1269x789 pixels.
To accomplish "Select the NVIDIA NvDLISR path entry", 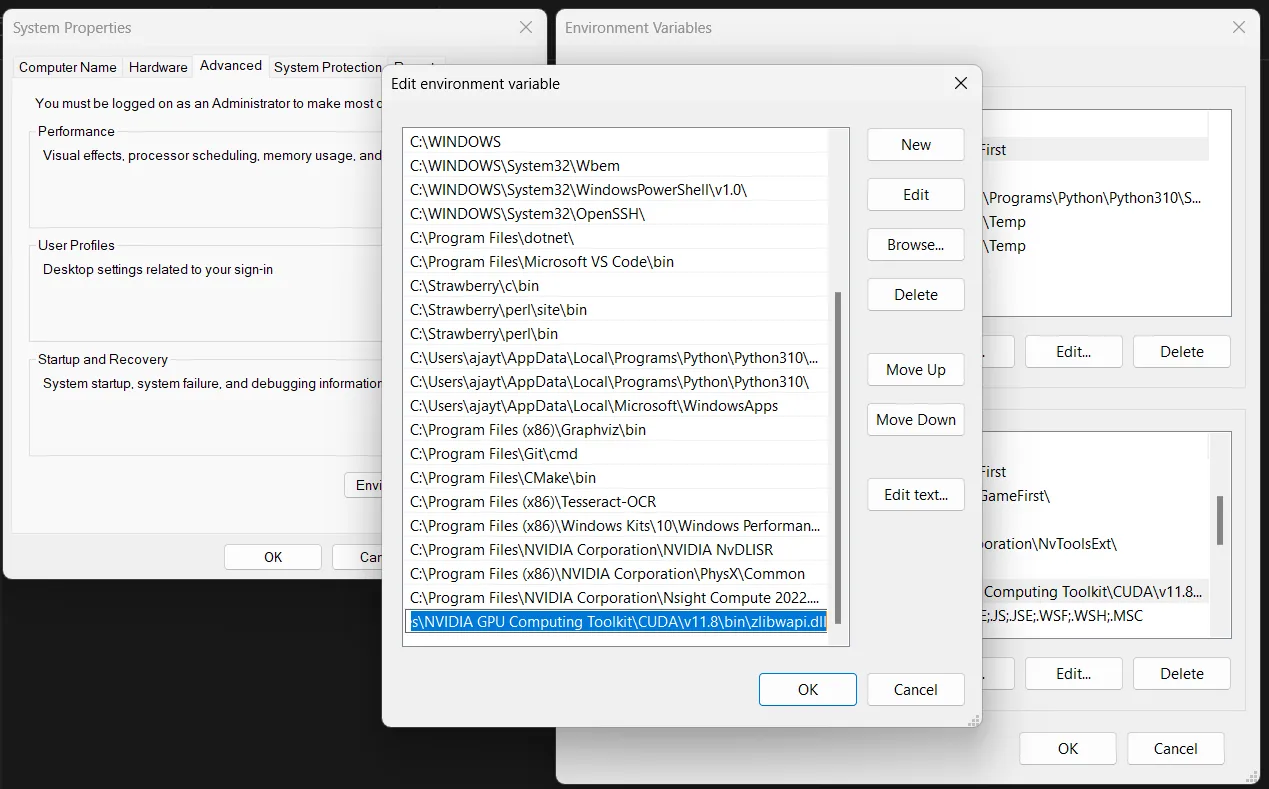I will pyautogui.click(x=617, y=550).
